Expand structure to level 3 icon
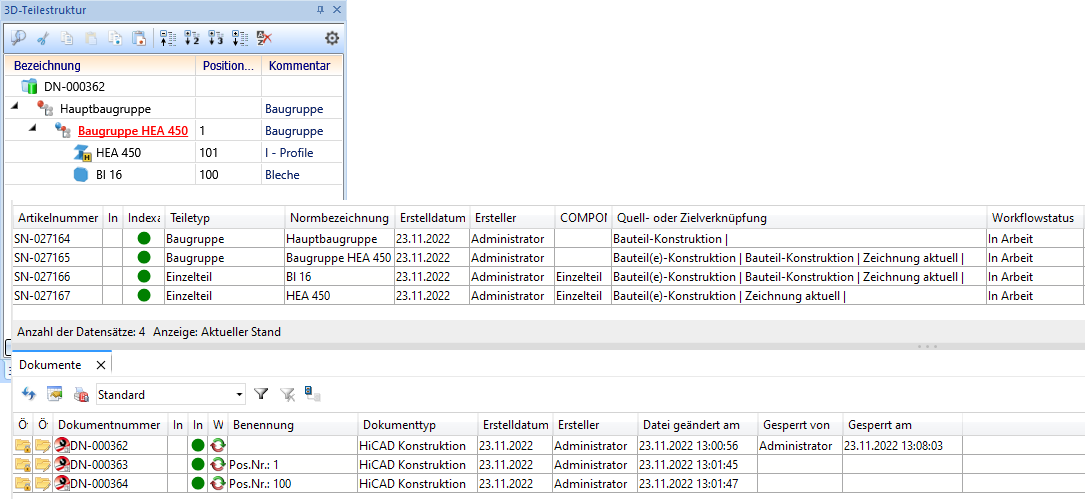The image size is (1085, 499). 215,39
